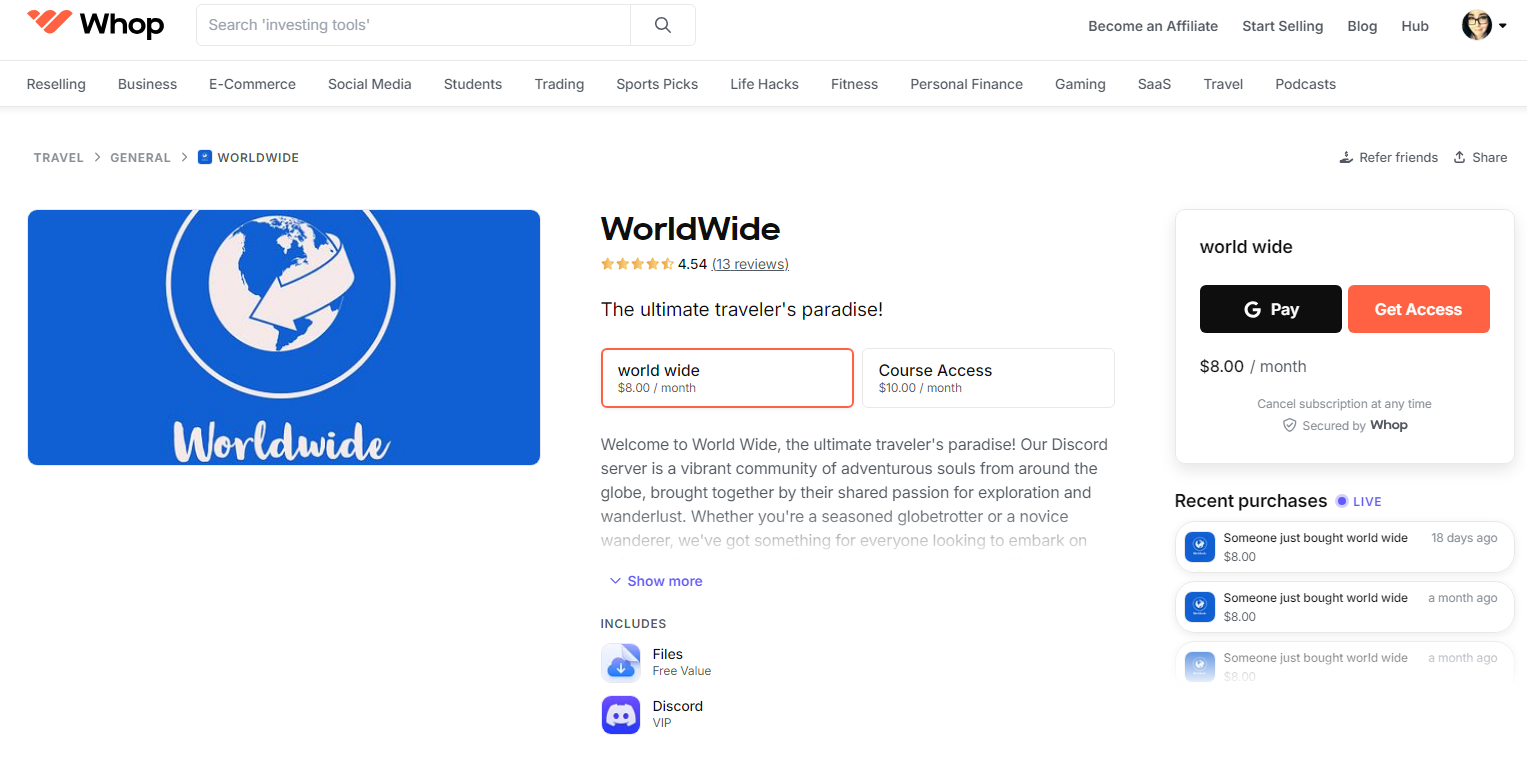Open the Personal Finance category

point(966,84)
